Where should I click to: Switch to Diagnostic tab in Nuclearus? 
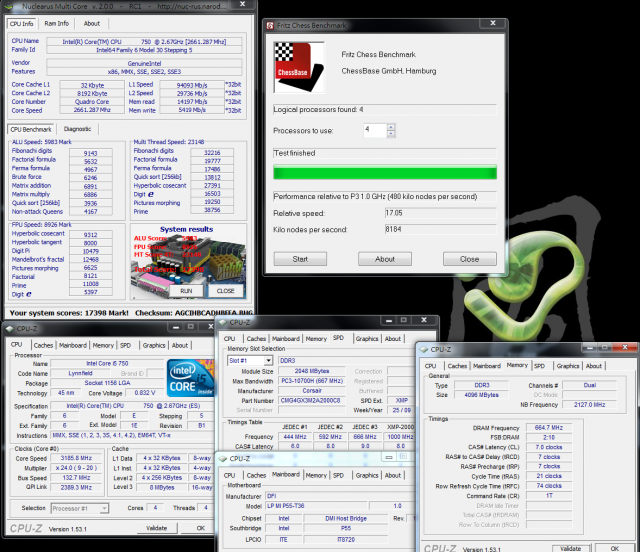point(78,129)
